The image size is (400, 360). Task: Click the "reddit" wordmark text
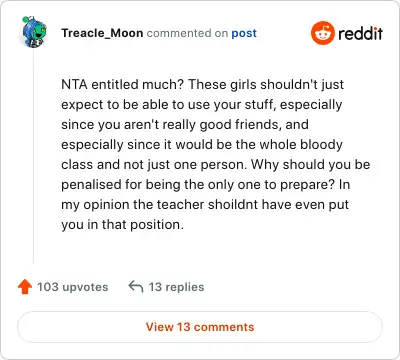(x=360, y=33)
